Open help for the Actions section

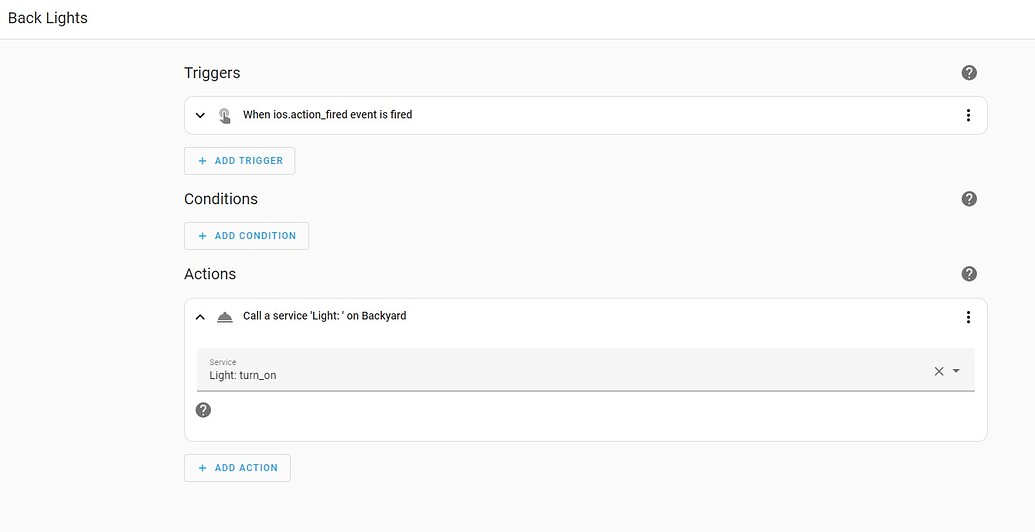tap(968, 274)
